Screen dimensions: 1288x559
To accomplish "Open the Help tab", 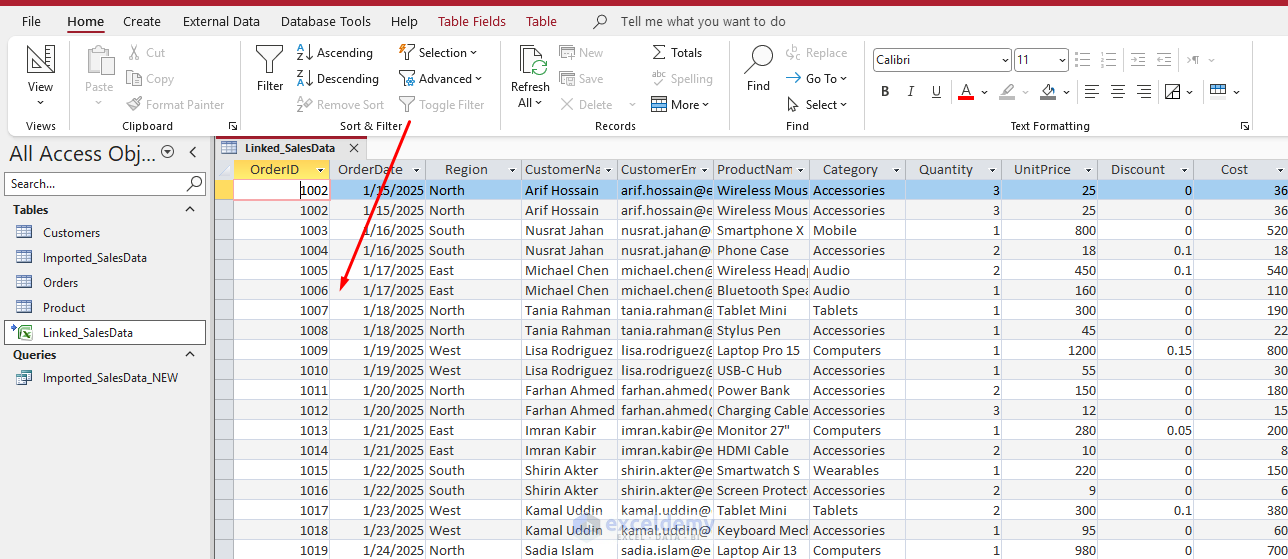I will click(x=404, y=21).
